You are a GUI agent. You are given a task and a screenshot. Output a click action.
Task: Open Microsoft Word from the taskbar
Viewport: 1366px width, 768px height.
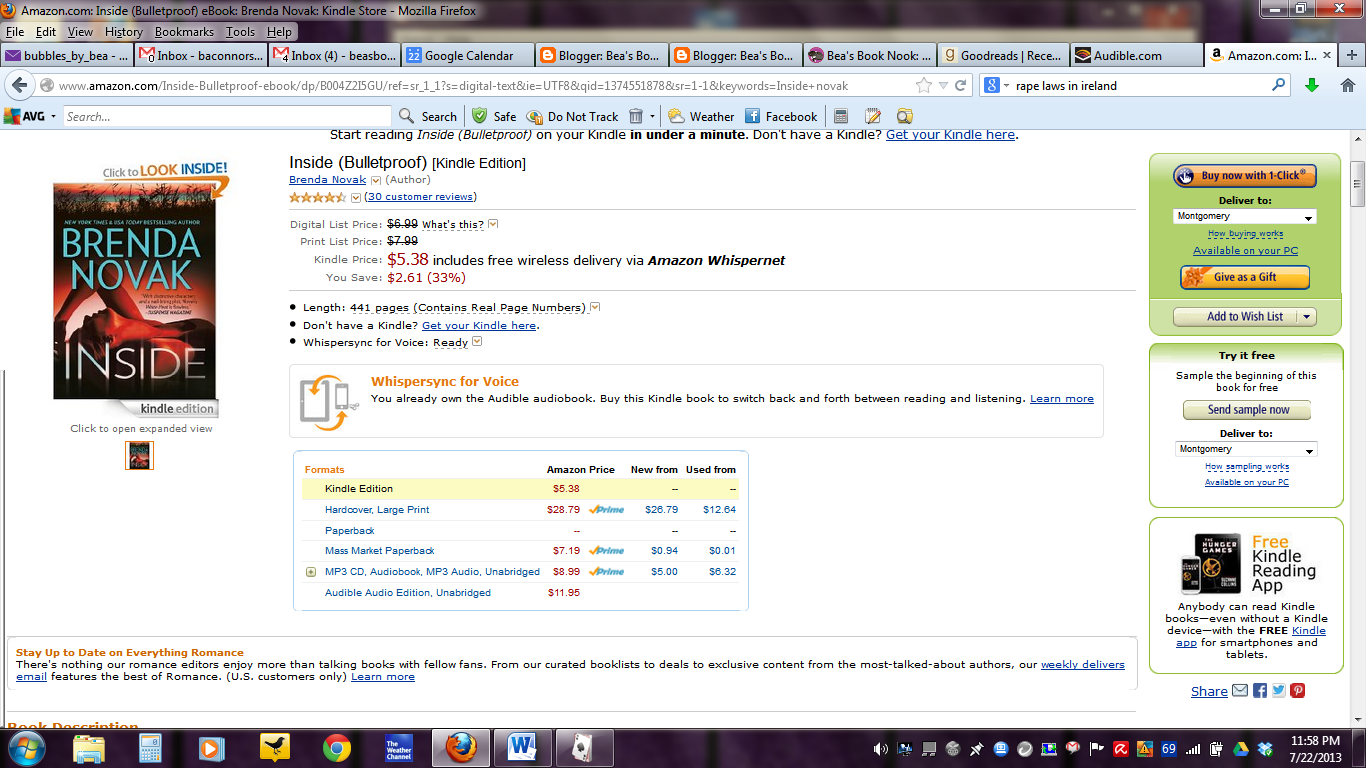(523, 747)
